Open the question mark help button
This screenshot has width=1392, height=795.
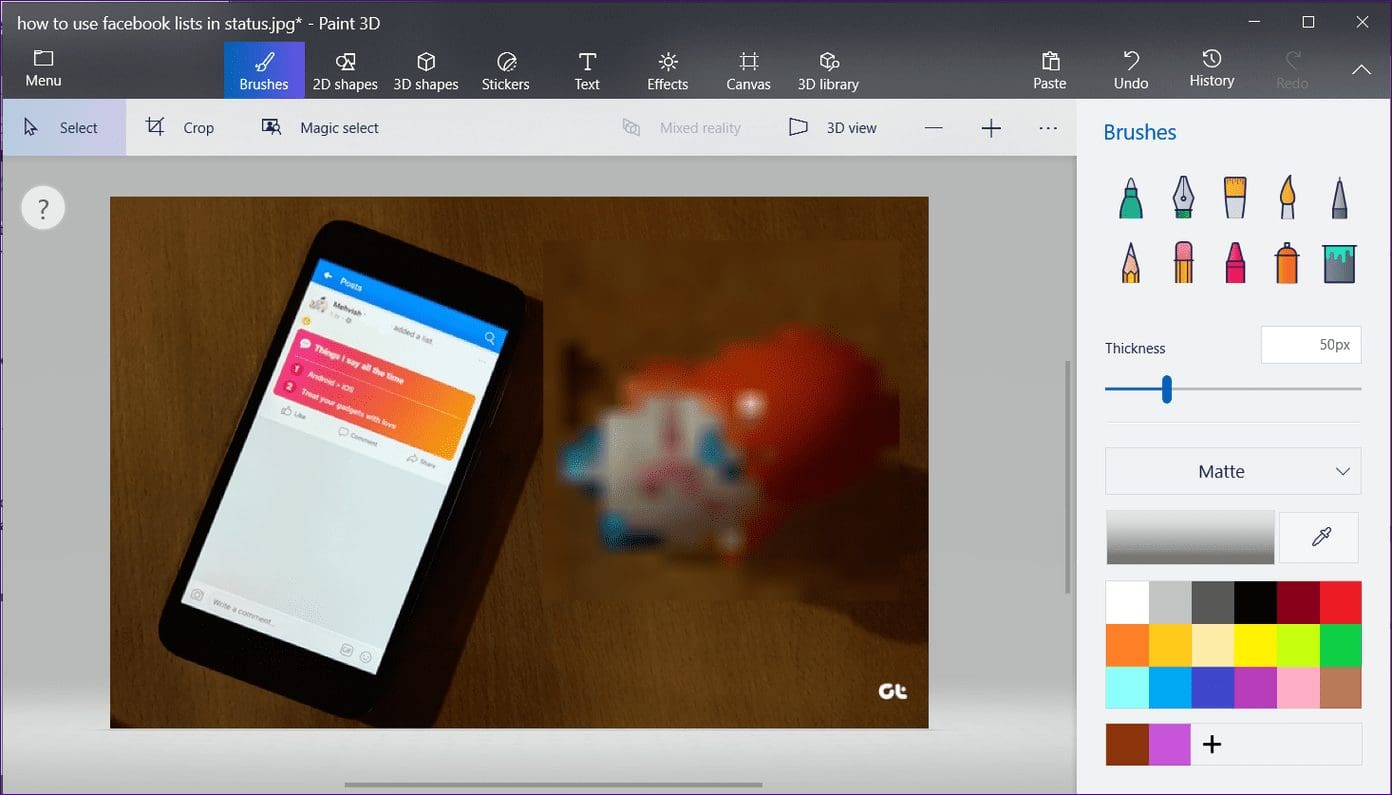43,208
